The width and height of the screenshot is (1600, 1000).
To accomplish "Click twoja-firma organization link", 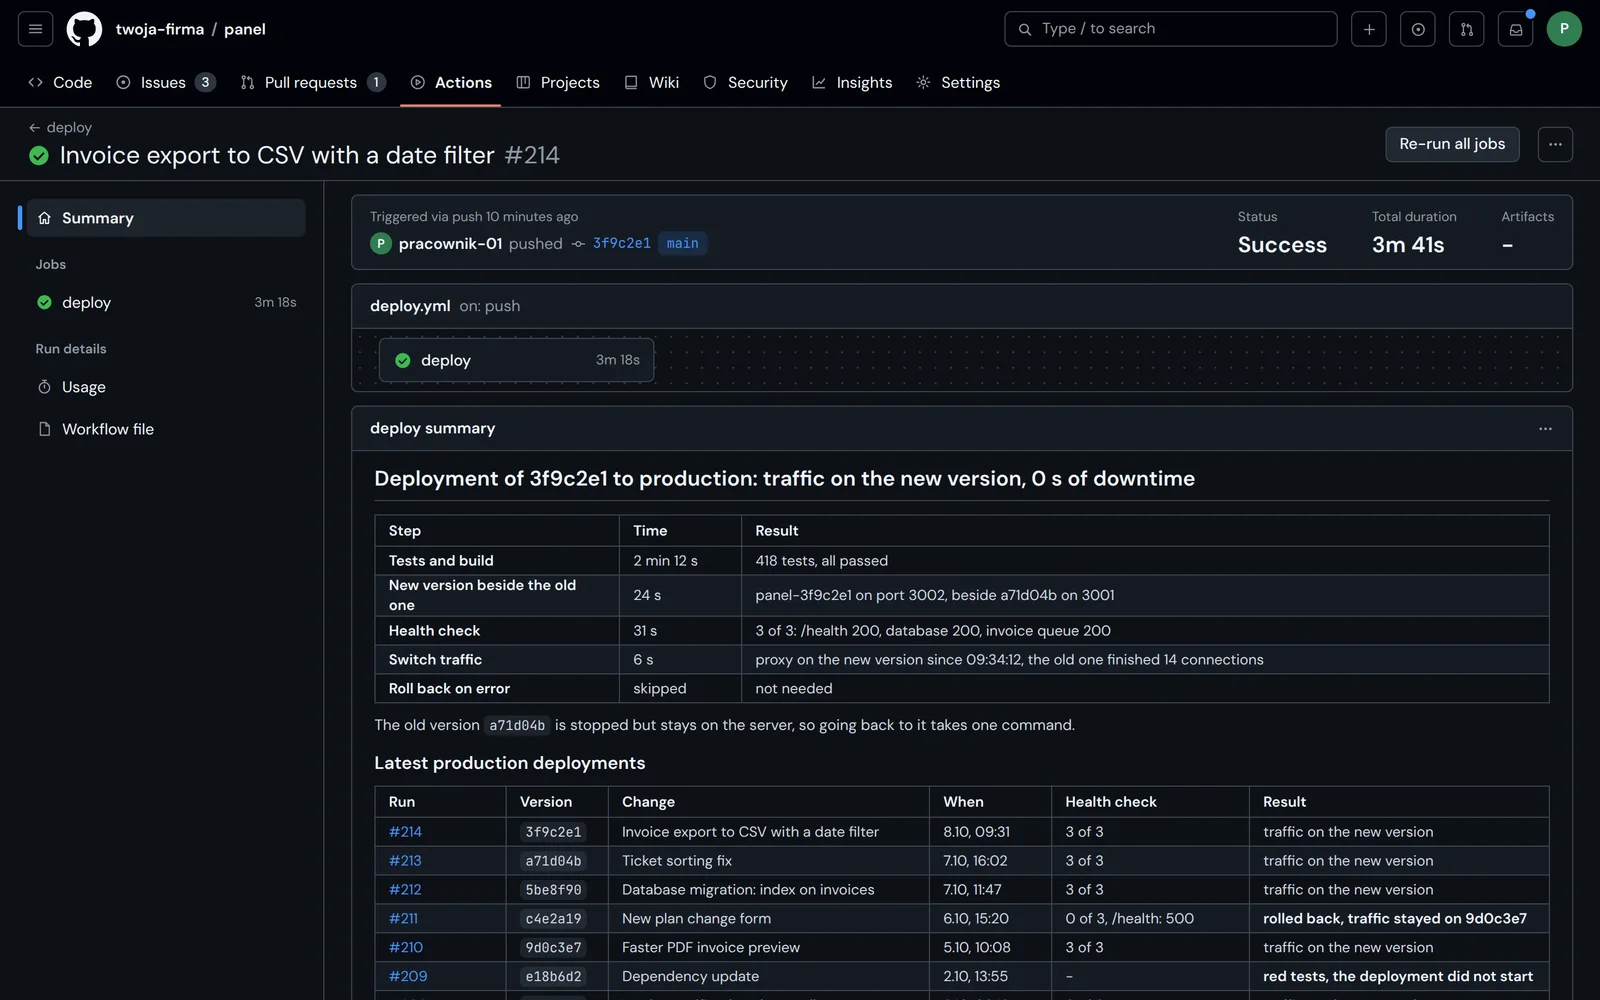I will pos(160,29).
